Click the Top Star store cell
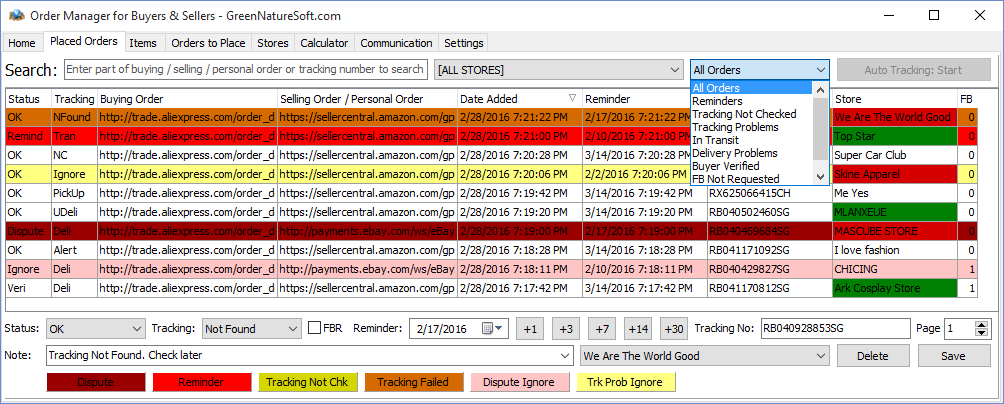 pos(895,136)
